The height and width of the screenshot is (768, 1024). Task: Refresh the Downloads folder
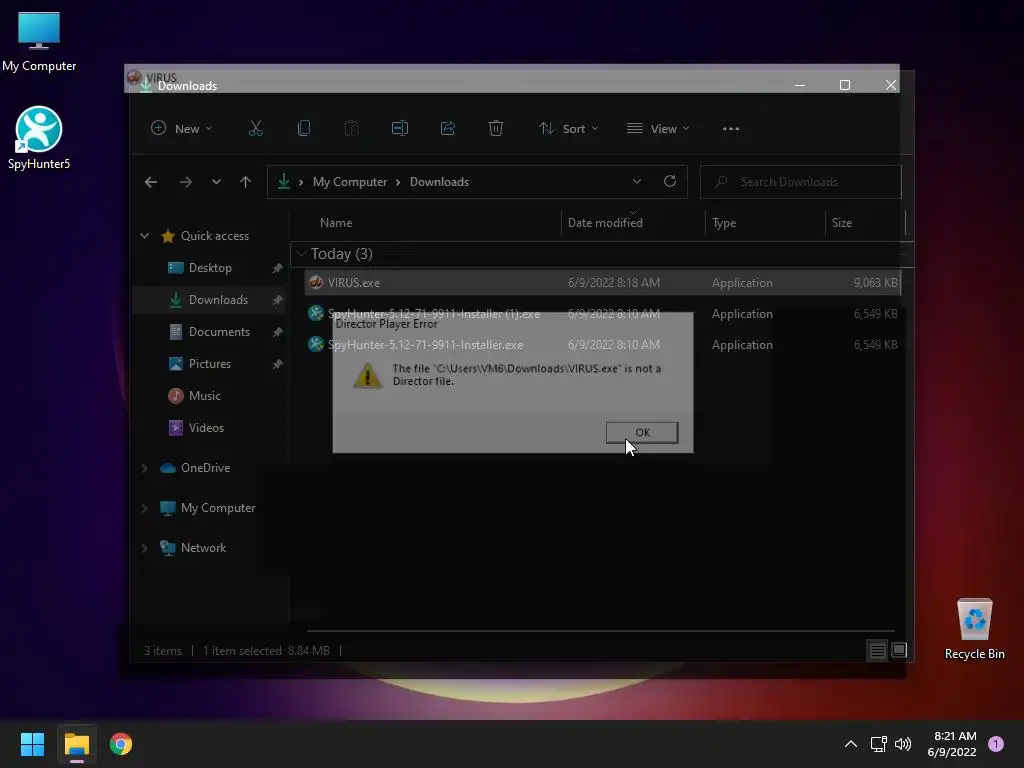[669, 182]
